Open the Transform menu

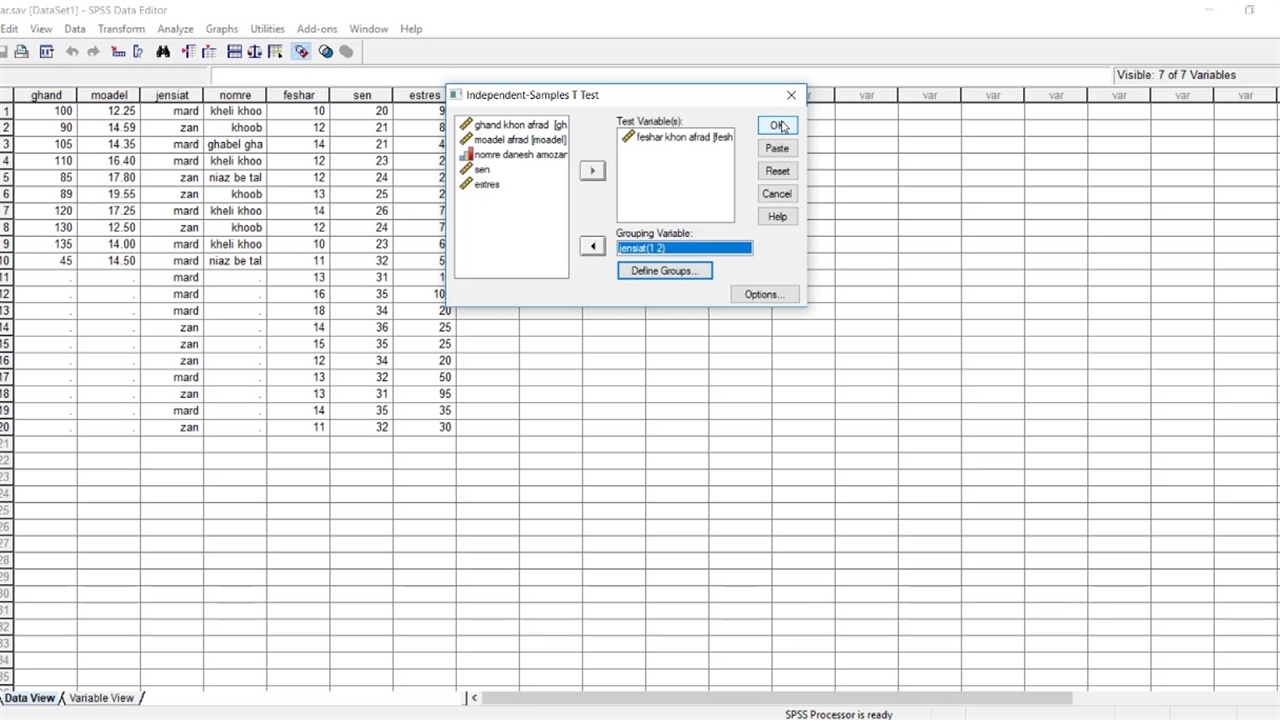121,29
